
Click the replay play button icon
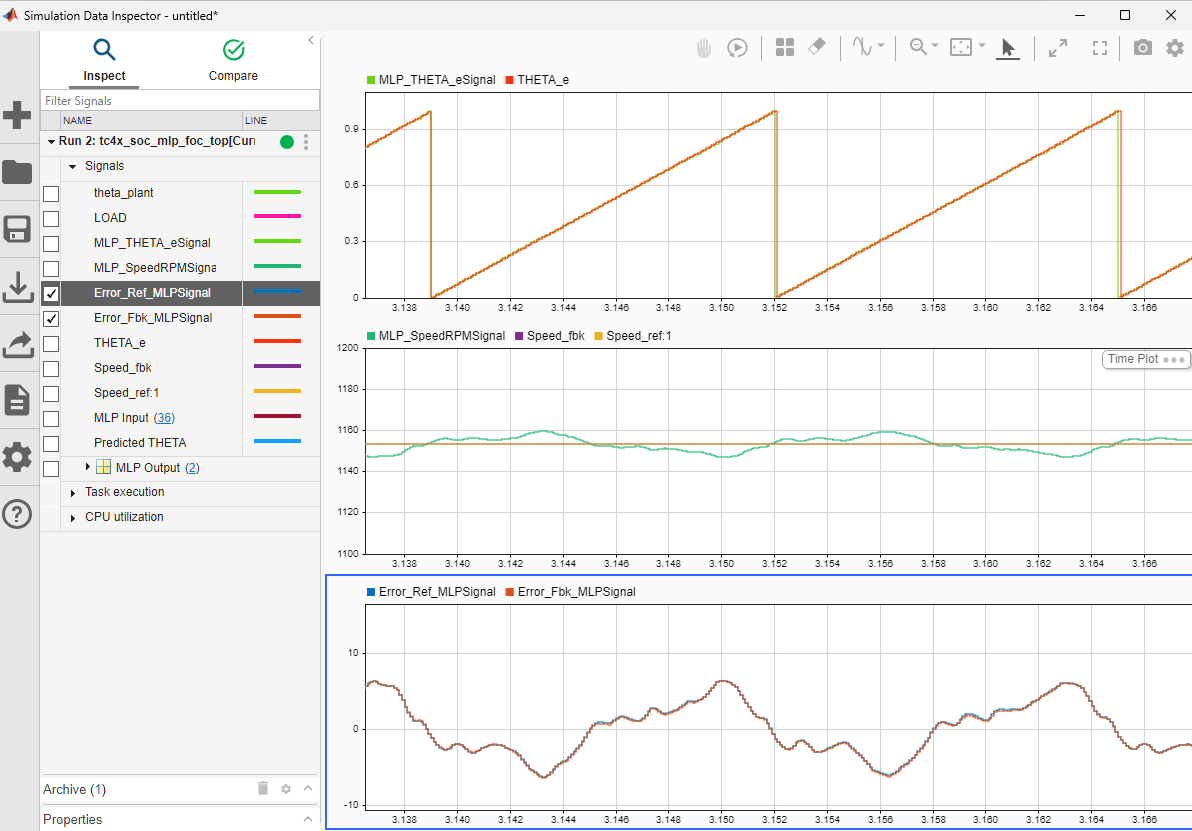(737, 47)
